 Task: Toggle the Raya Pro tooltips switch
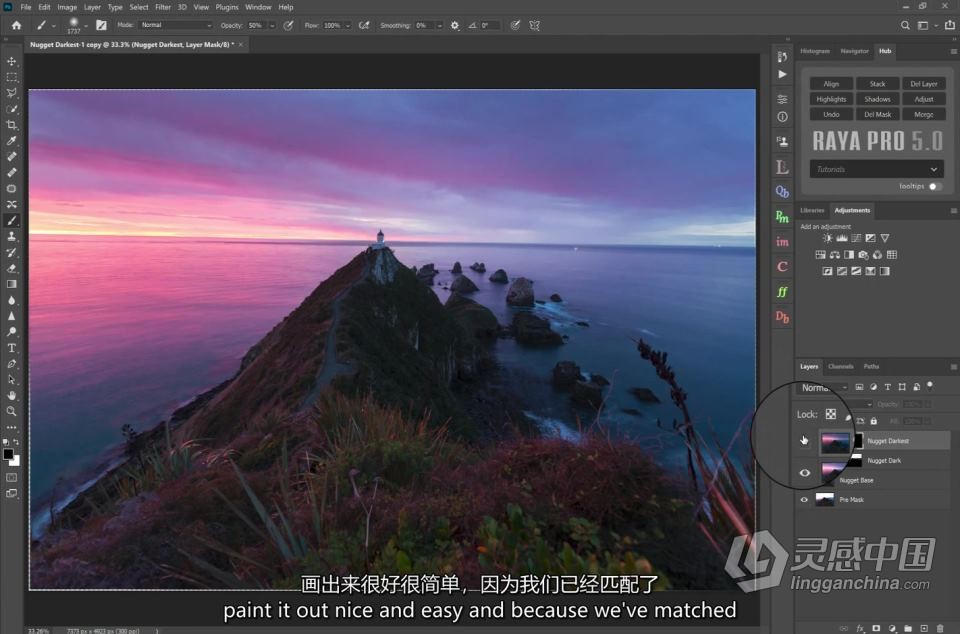click(x=934, y=187)
